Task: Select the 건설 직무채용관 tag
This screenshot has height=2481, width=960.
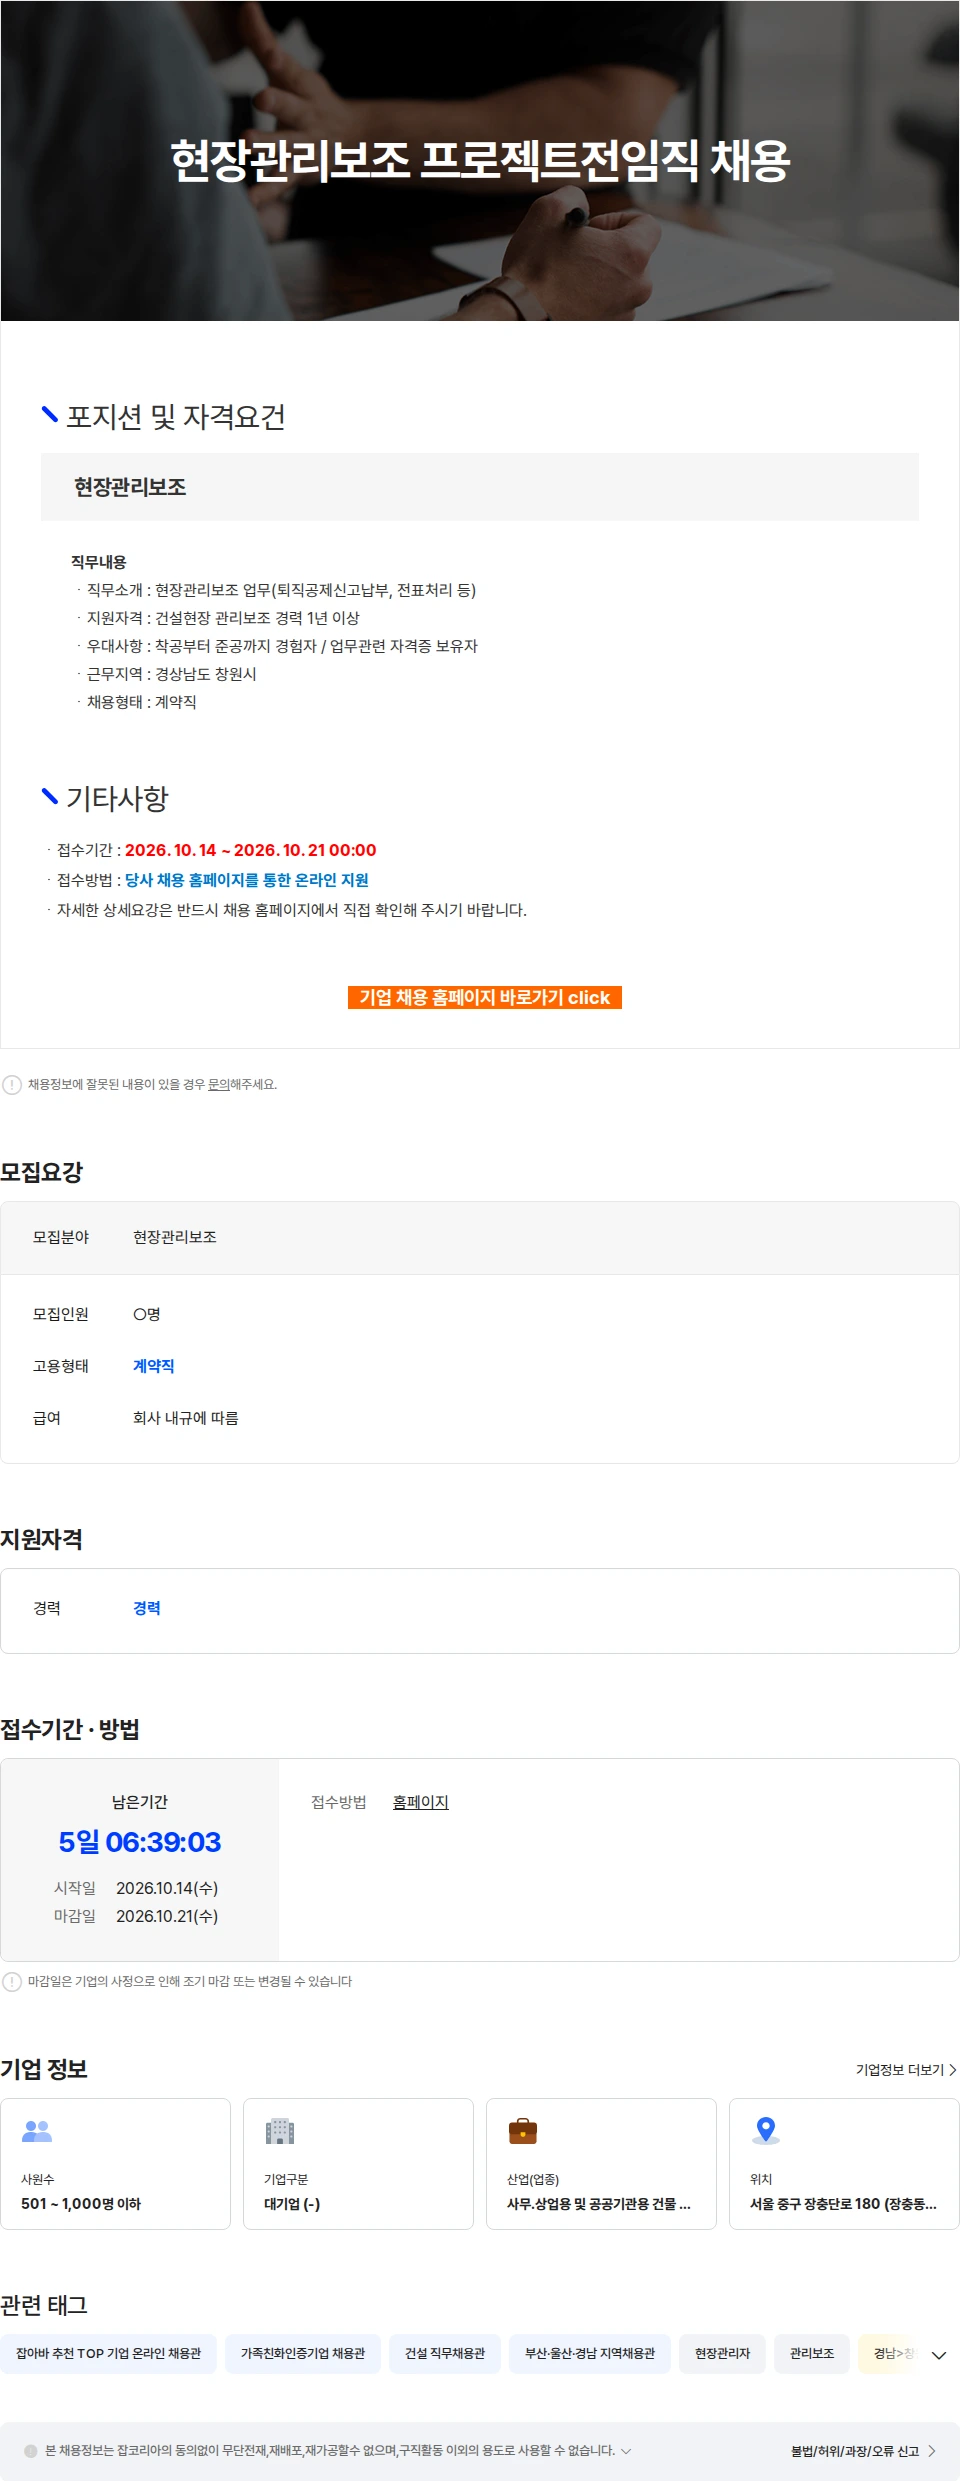Action: 445,2354
